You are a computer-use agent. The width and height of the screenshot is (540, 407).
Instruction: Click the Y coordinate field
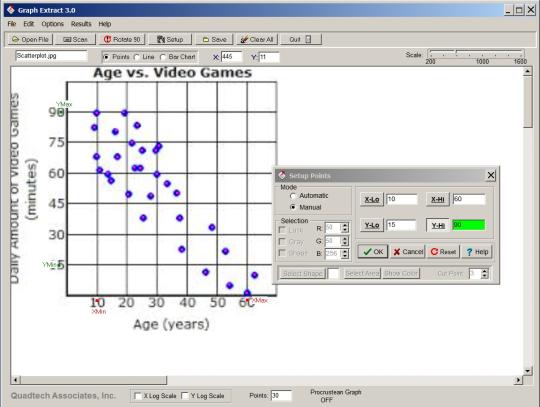(x=269, y=57)
